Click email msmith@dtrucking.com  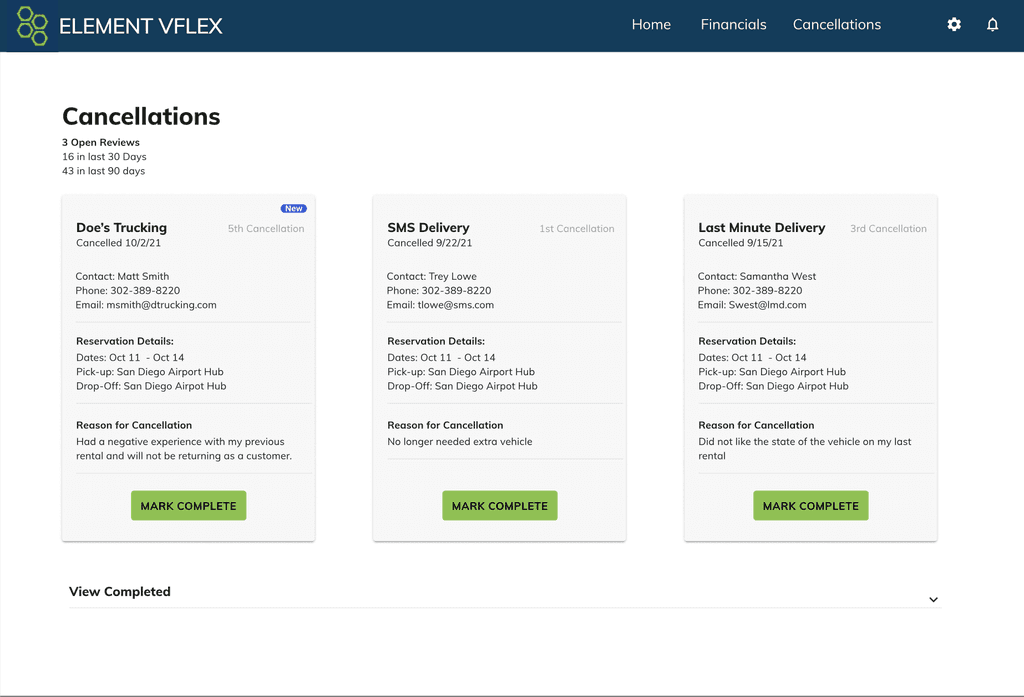pyautogui.click(x=161, y=305)
